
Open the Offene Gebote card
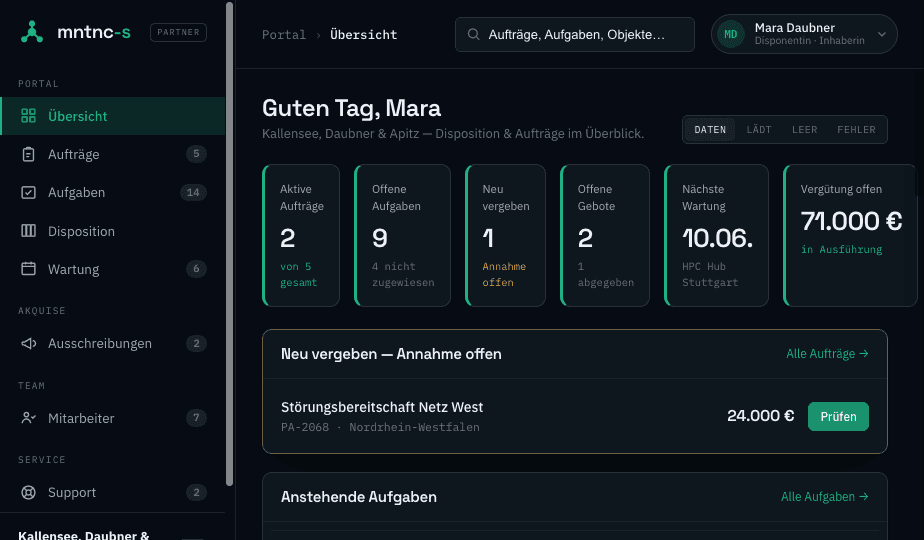click(x=605, y=235)
